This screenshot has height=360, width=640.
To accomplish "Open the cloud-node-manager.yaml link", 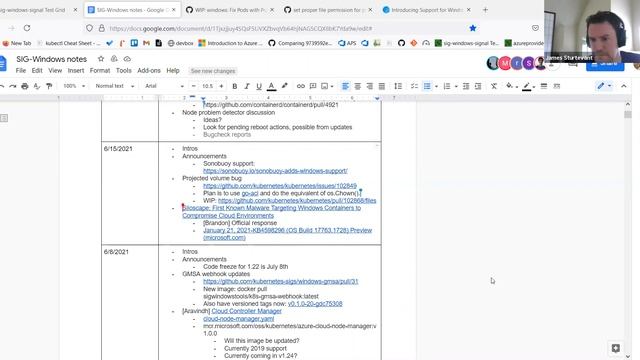I will click(238, 319).
